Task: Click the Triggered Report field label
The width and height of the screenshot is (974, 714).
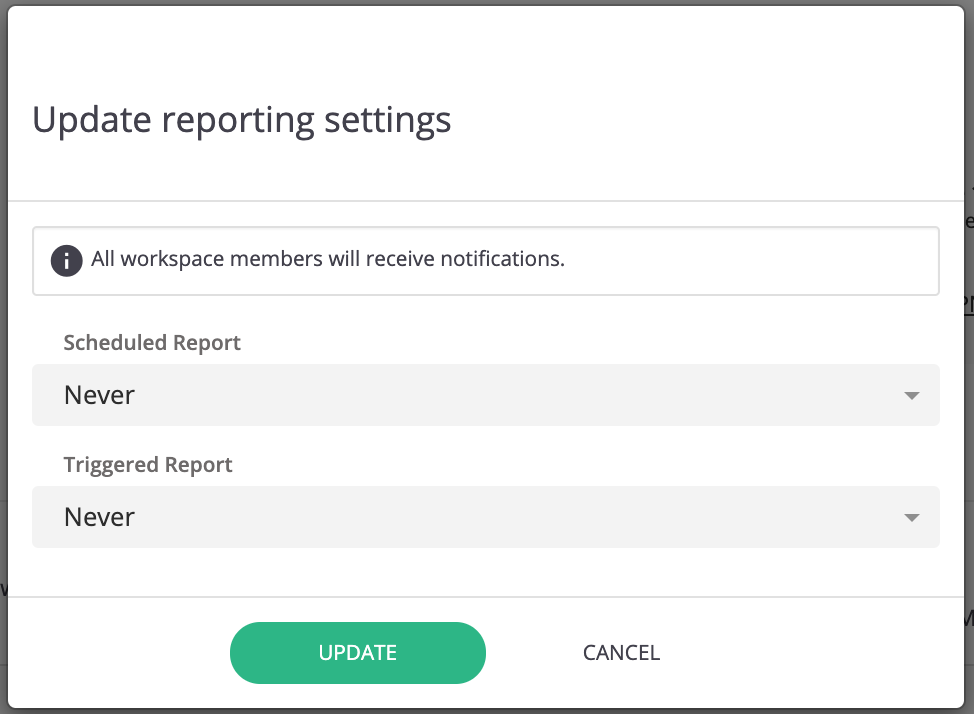Action: [148, 465]
